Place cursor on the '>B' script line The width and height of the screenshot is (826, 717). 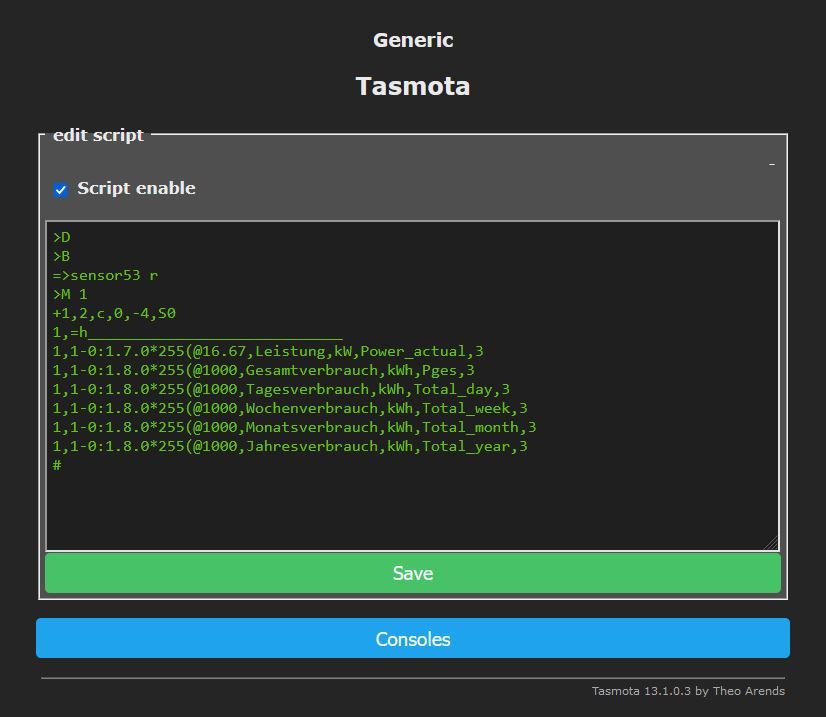62,257
